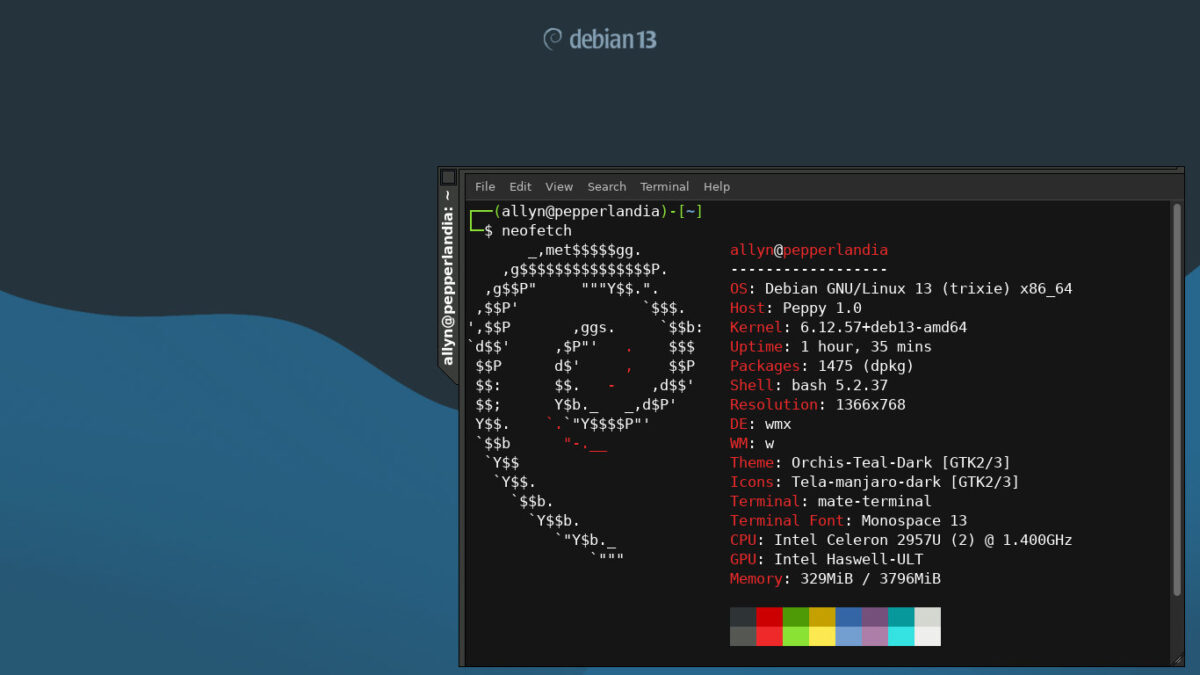Open the Edit menu
The height and width of the screenshot is (675, 1200).
pos(520,186)
